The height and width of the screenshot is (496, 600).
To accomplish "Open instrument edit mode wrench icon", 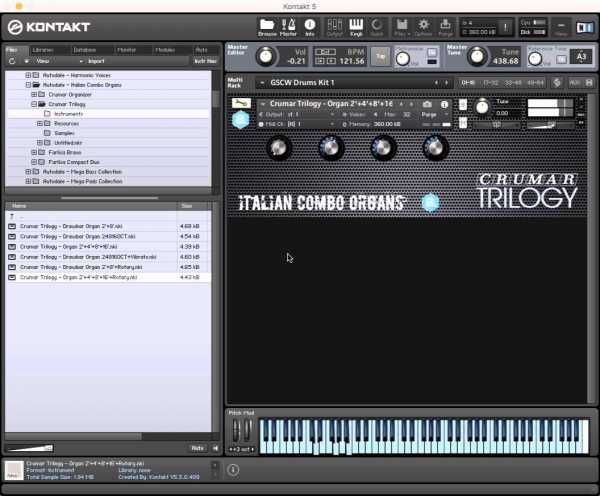I will pos(241,103).
